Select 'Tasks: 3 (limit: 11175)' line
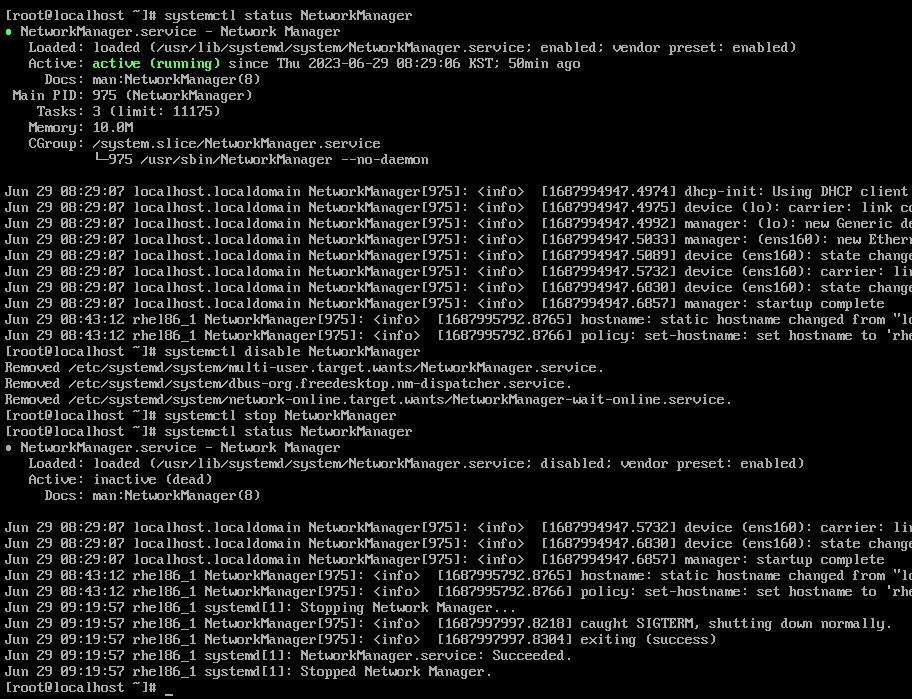The image size is (912, 699). [x=129, y=111]
